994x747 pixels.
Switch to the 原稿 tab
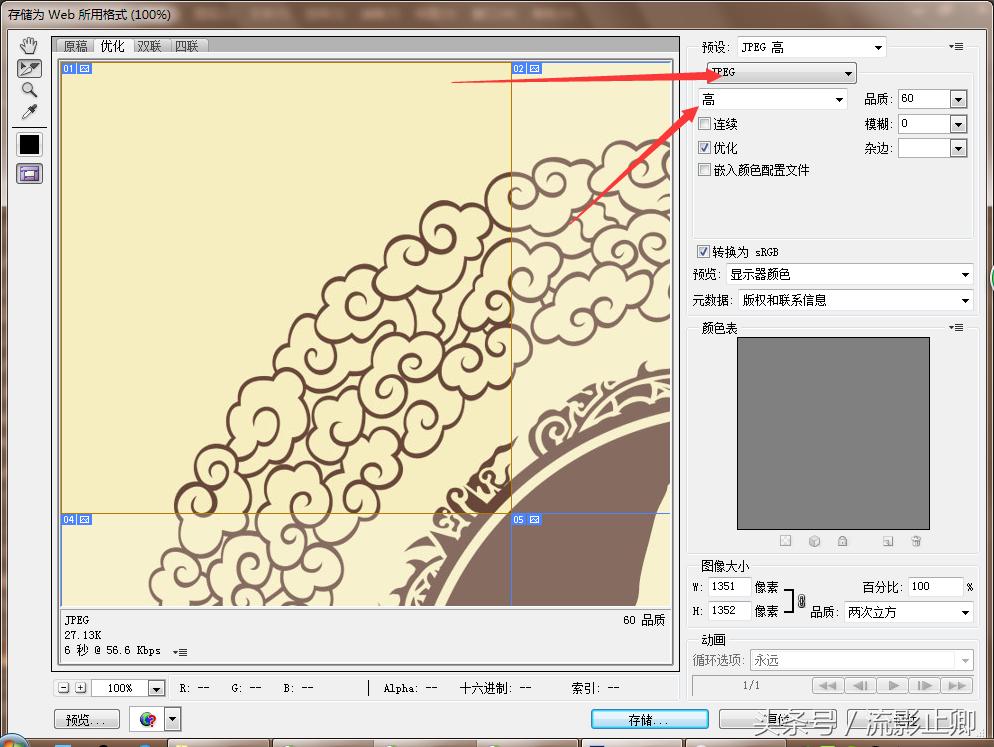pyautogui.click(x=75, y=46)
